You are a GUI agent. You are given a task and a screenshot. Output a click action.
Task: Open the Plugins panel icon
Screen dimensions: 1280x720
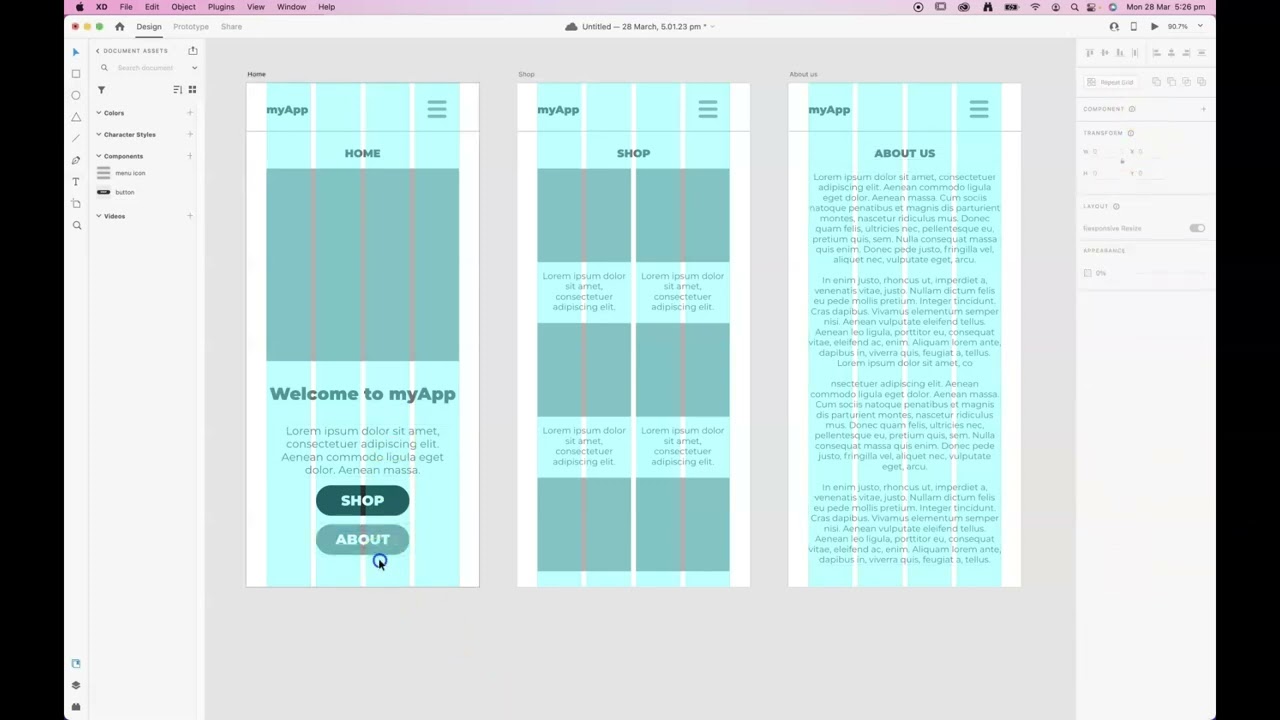(76, 707)
